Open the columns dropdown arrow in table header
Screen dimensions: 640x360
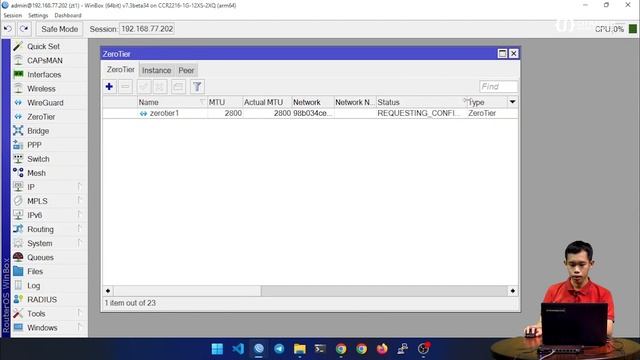tap(512, 102)
